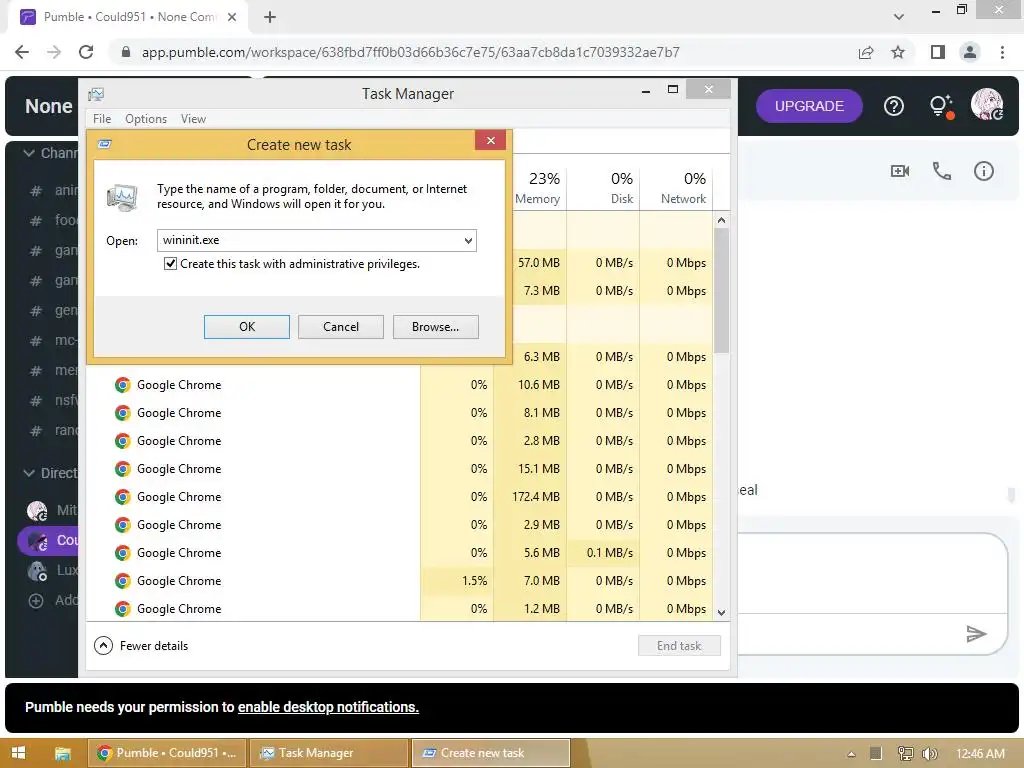Click Chrome address bar URL
The width and height of the screenshot is (1024, 768).
(411, 52)
